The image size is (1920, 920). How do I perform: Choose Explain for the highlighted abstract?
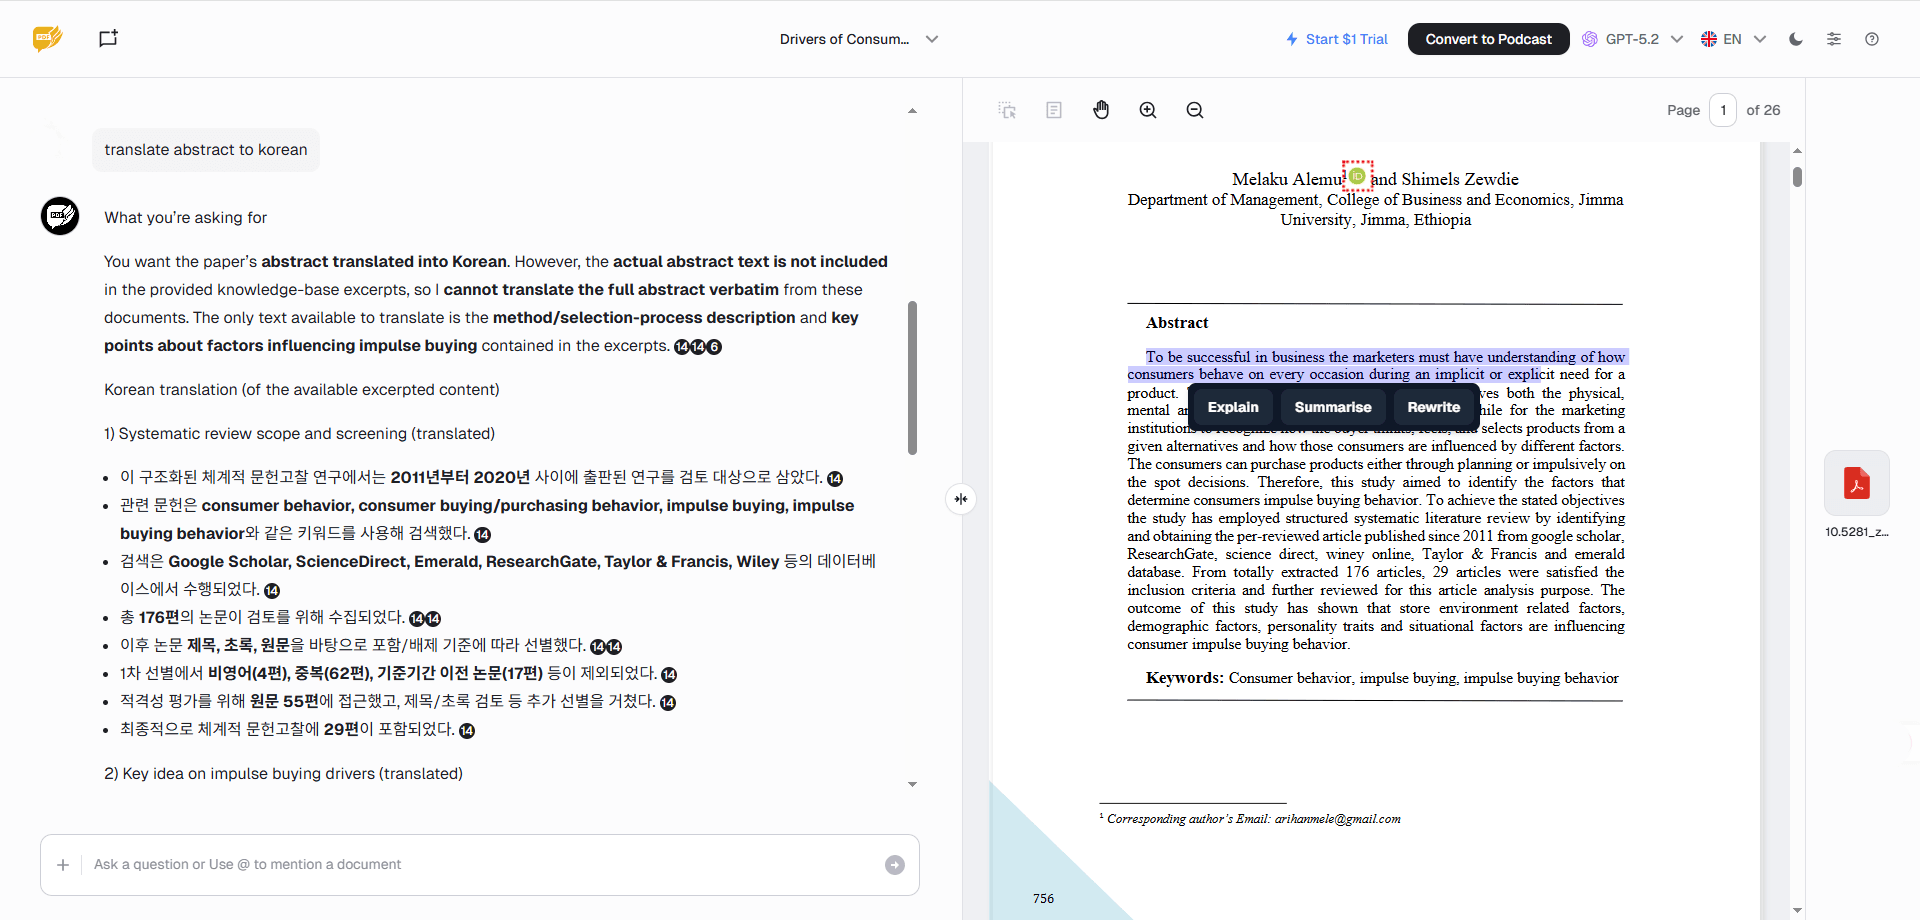pos(1232,407)
